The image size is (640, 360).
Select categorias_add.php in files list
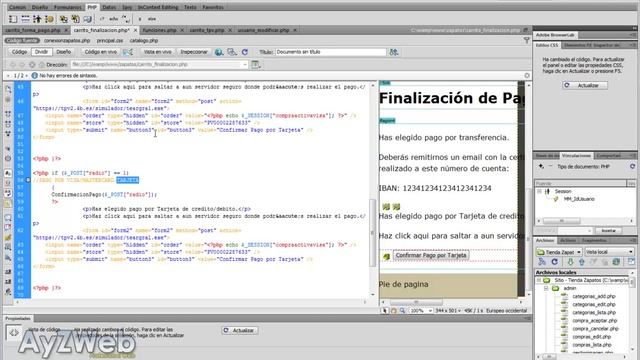[593, 296]
